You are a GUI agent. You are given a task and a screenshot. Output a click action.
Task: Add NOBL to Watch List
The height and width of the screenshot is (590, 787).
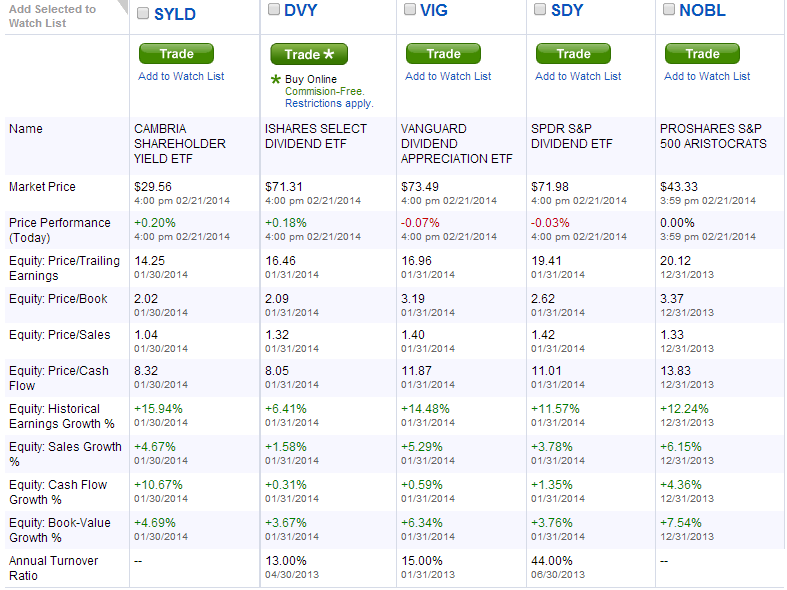pyautogui.click(x=707, y=76)
